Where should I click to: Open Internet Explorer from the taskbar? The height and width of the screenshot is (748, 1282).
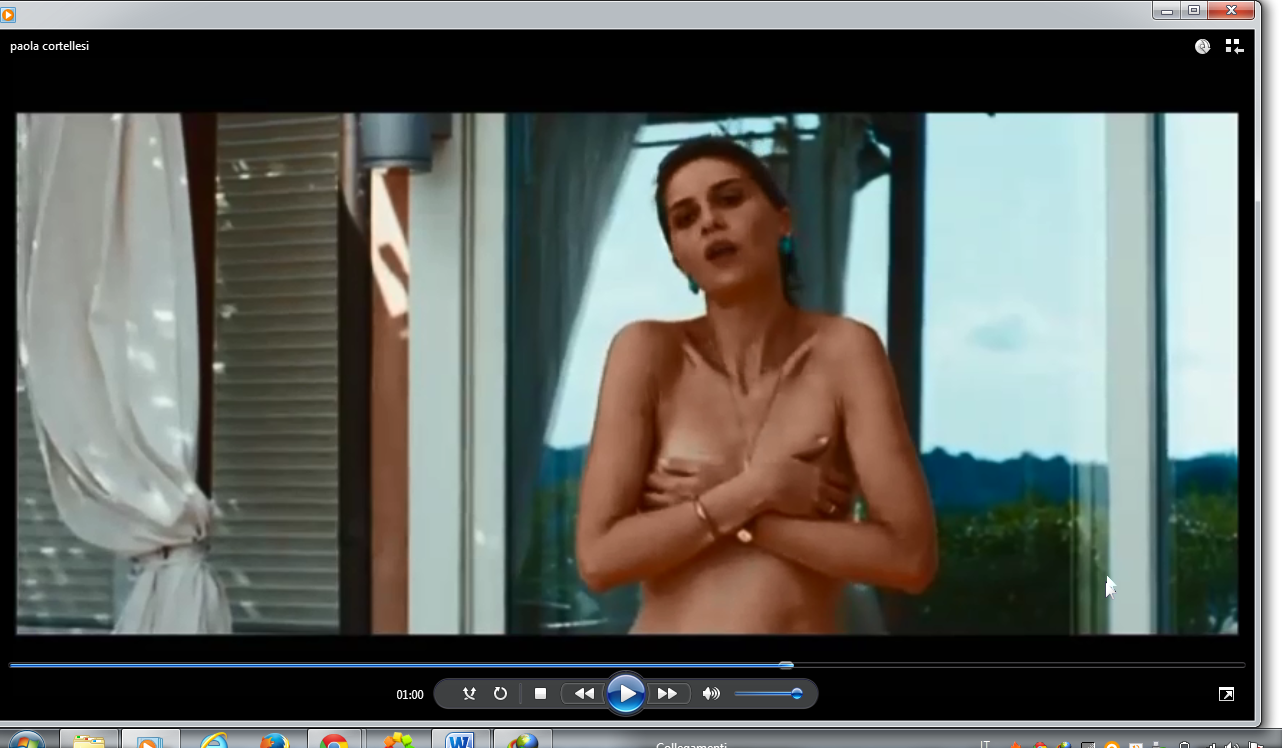pyautogui.click(x=213, y=741)
